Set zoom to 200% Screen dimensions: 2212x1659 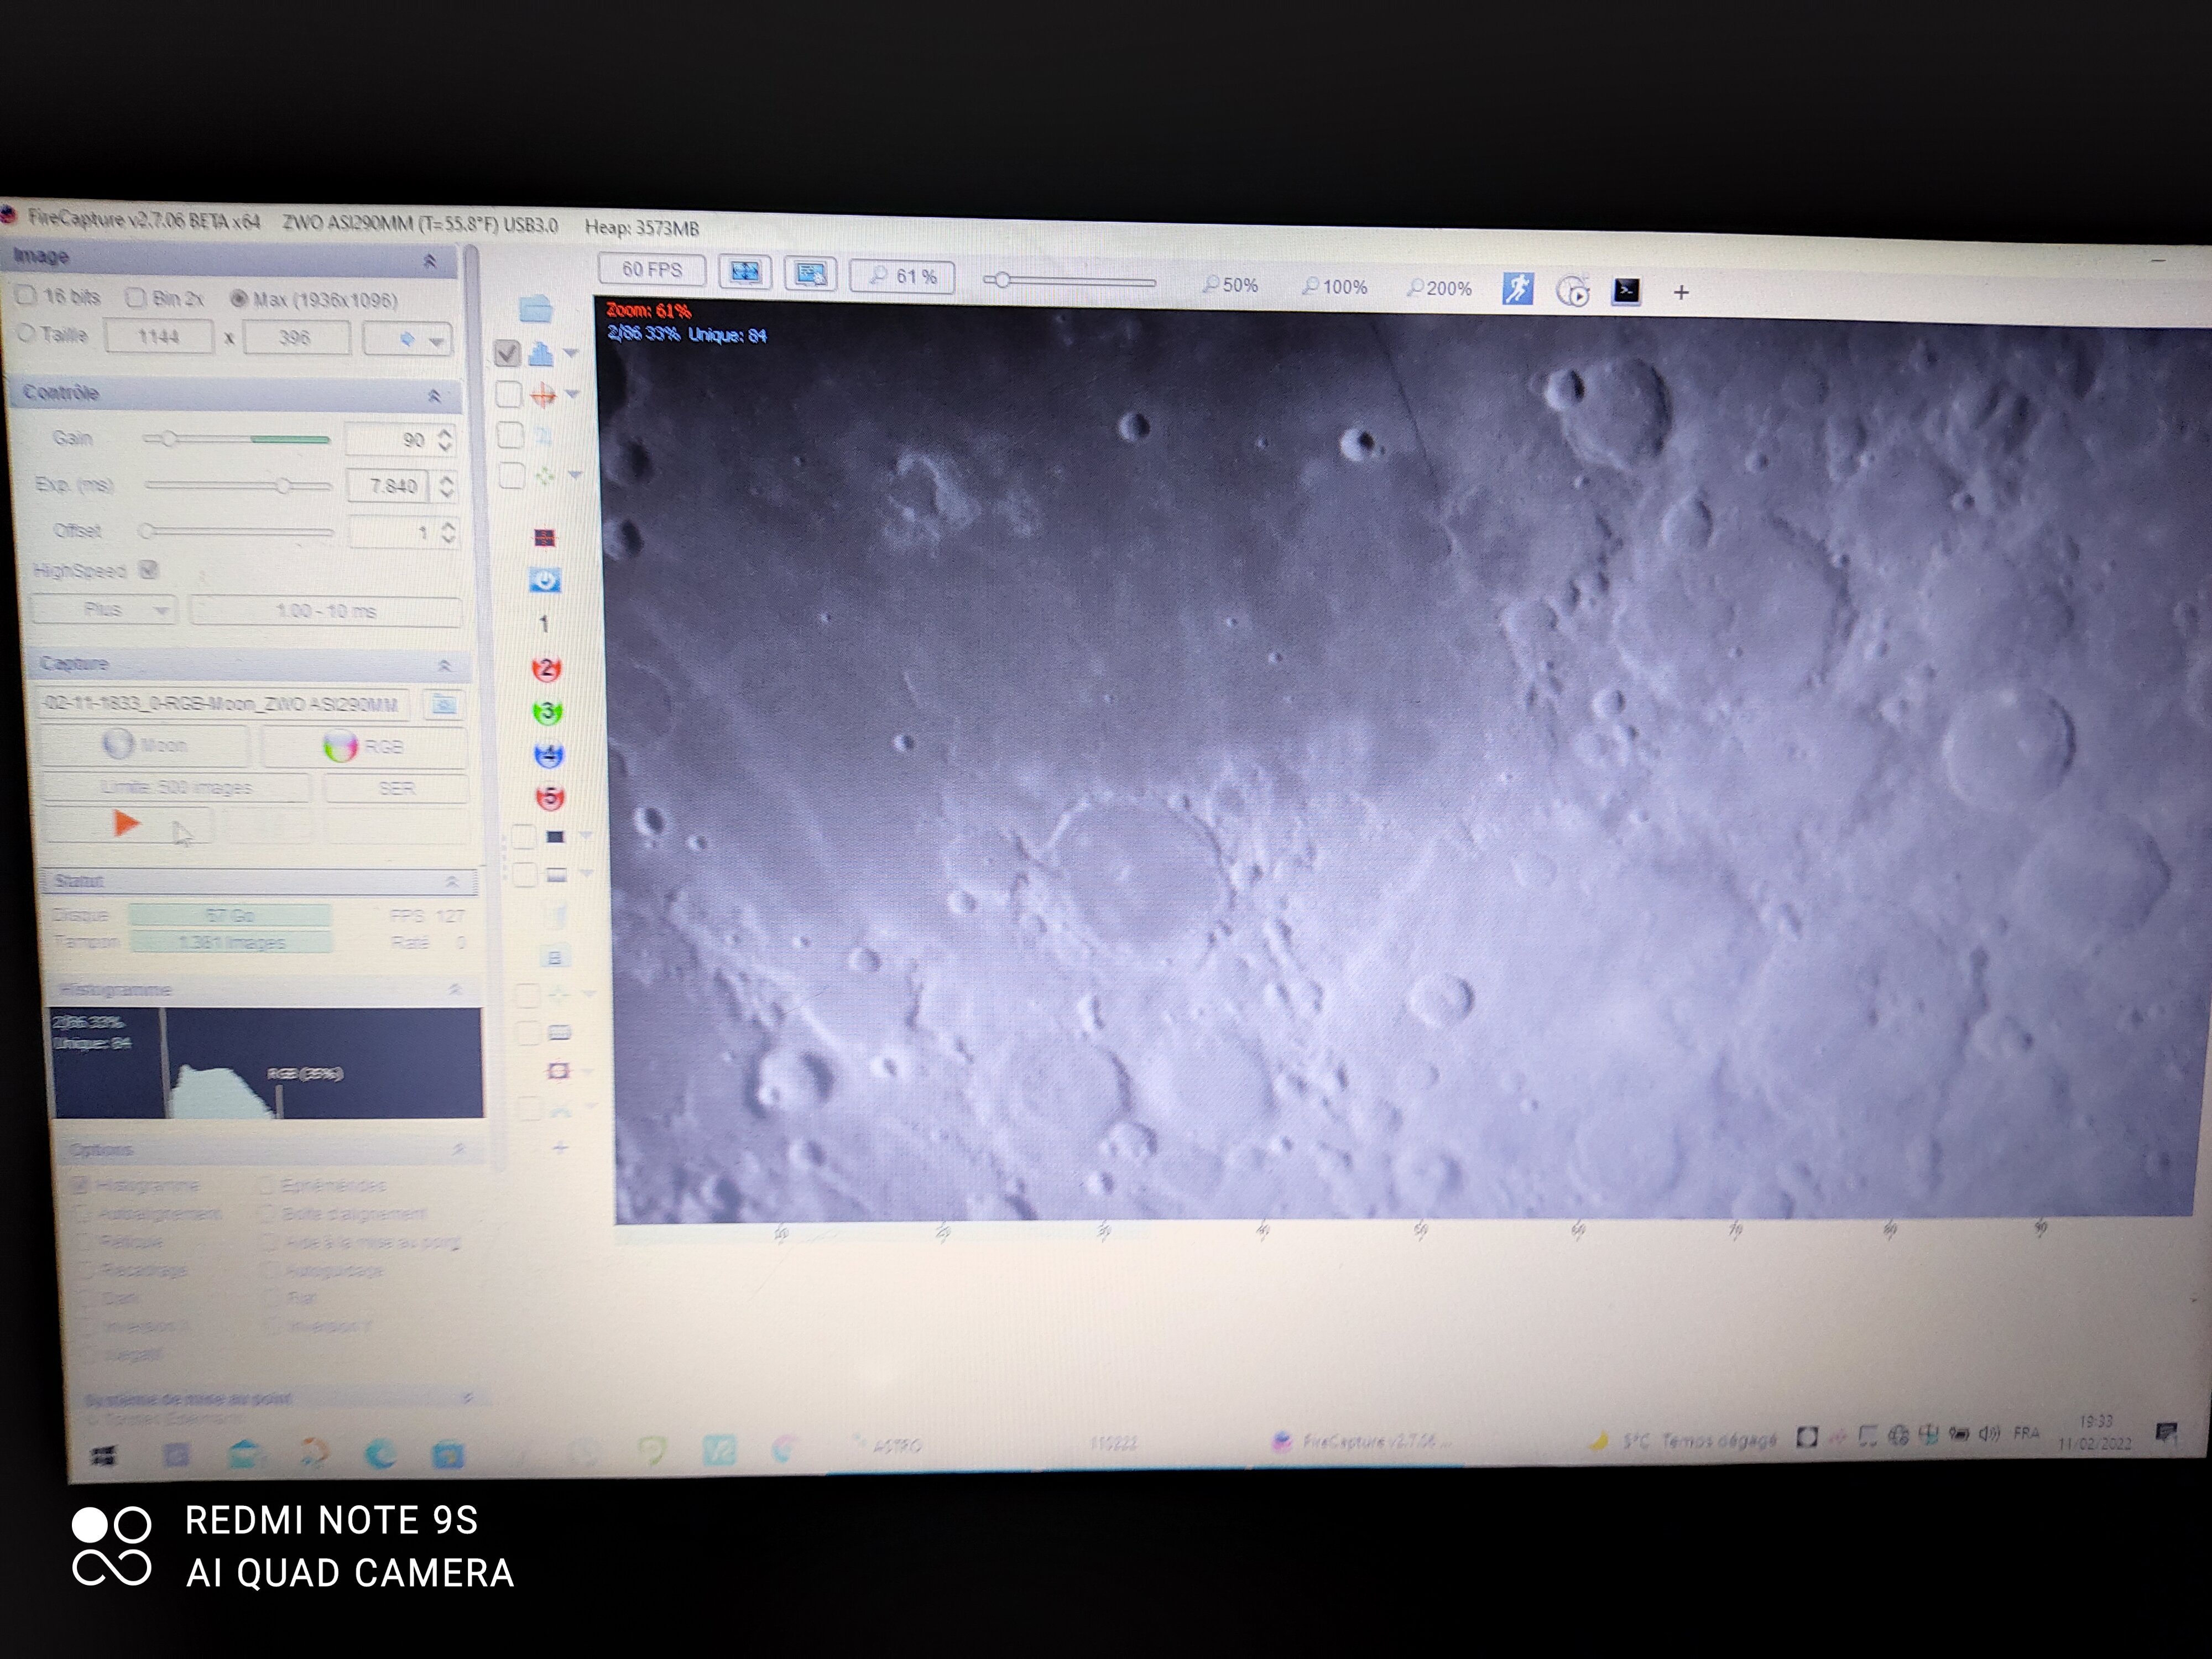(x=1439, y=288)
